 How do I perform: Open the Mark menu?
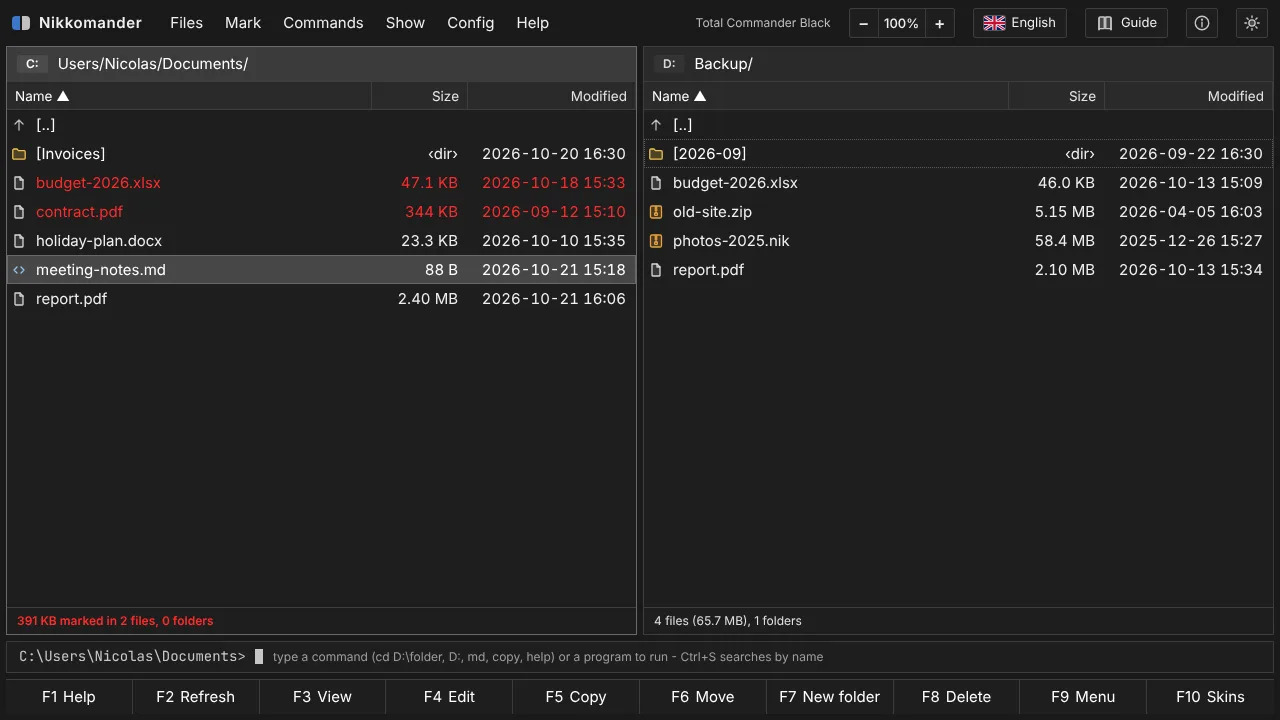[243, 23]
